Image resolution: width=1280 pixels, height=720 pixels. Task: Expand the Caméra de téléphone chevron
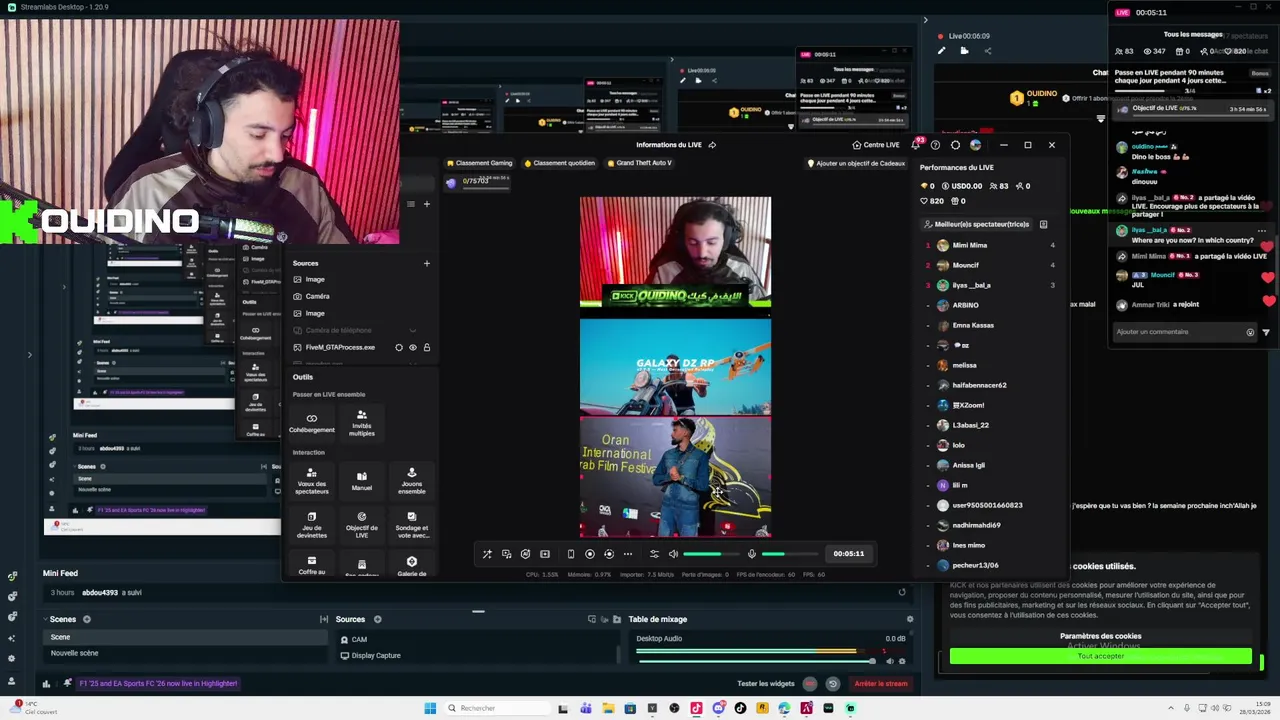[413, 330]
